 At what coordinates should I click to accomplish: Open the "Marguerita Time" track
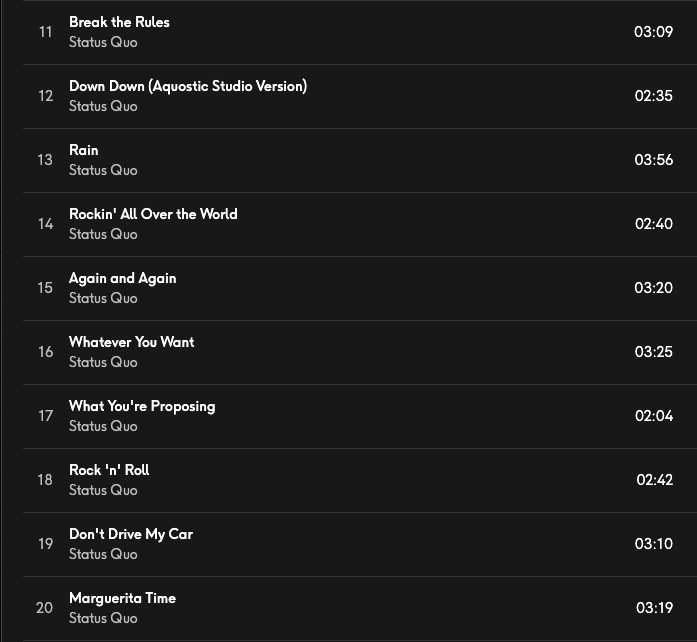pyautogui.click(x=122, y=598)
